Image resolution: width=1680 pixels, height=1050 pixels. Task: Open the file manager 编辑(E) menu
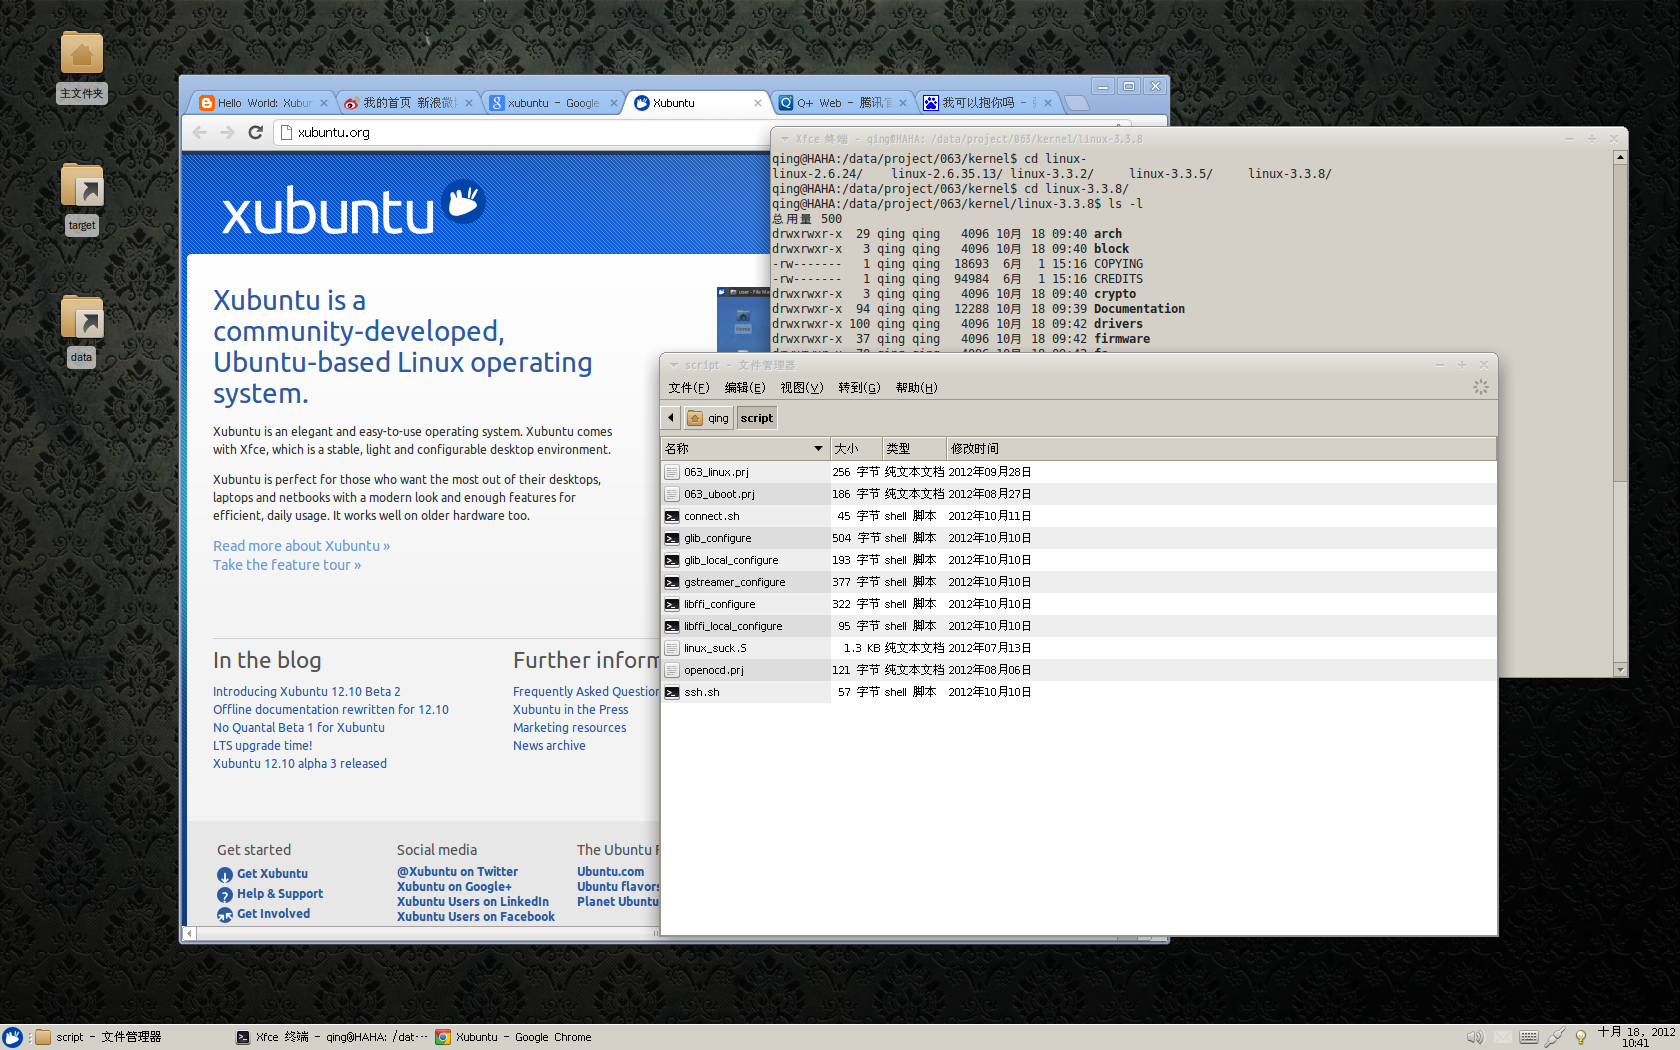745,388
